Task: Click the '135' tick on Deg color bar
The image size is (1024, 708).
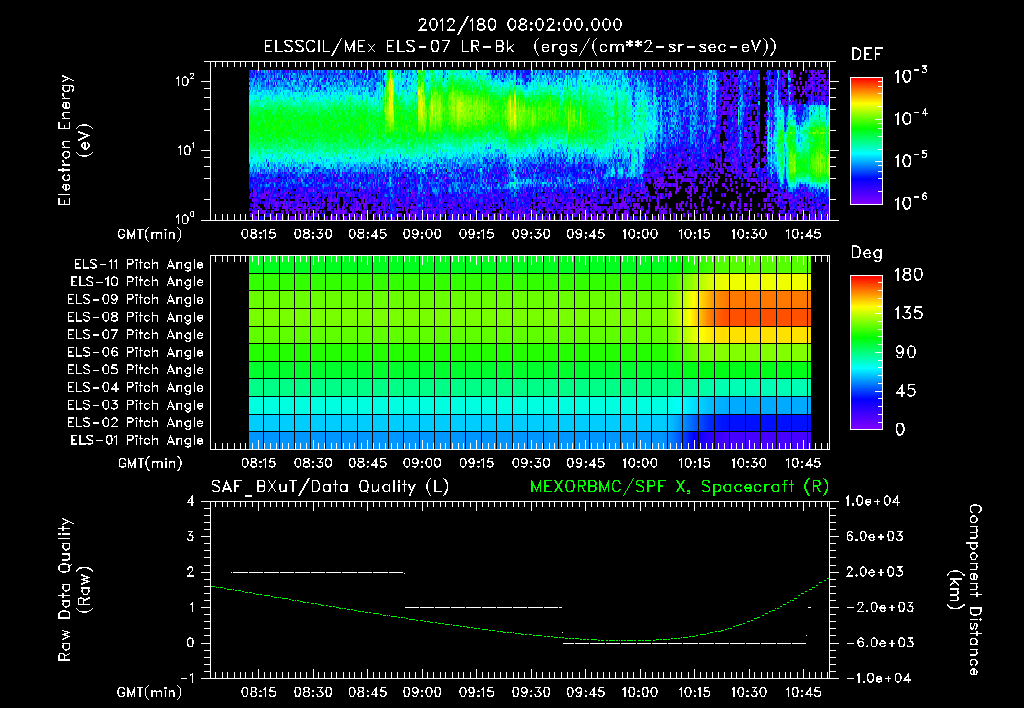Action: [908, 314]
